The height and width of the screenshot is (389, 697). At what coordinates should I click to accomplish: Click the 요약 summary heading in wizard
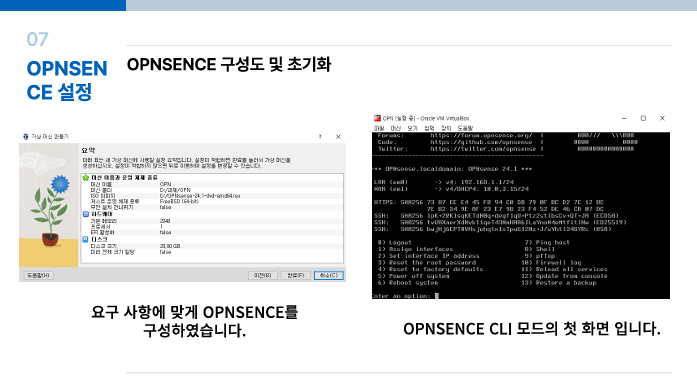[88, 150]
